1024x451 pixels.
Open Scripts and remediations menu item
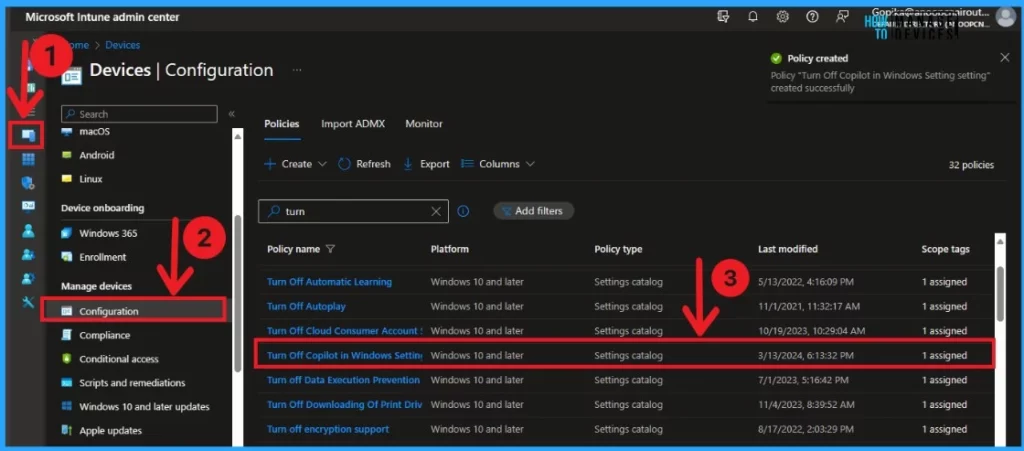[132, 382]
